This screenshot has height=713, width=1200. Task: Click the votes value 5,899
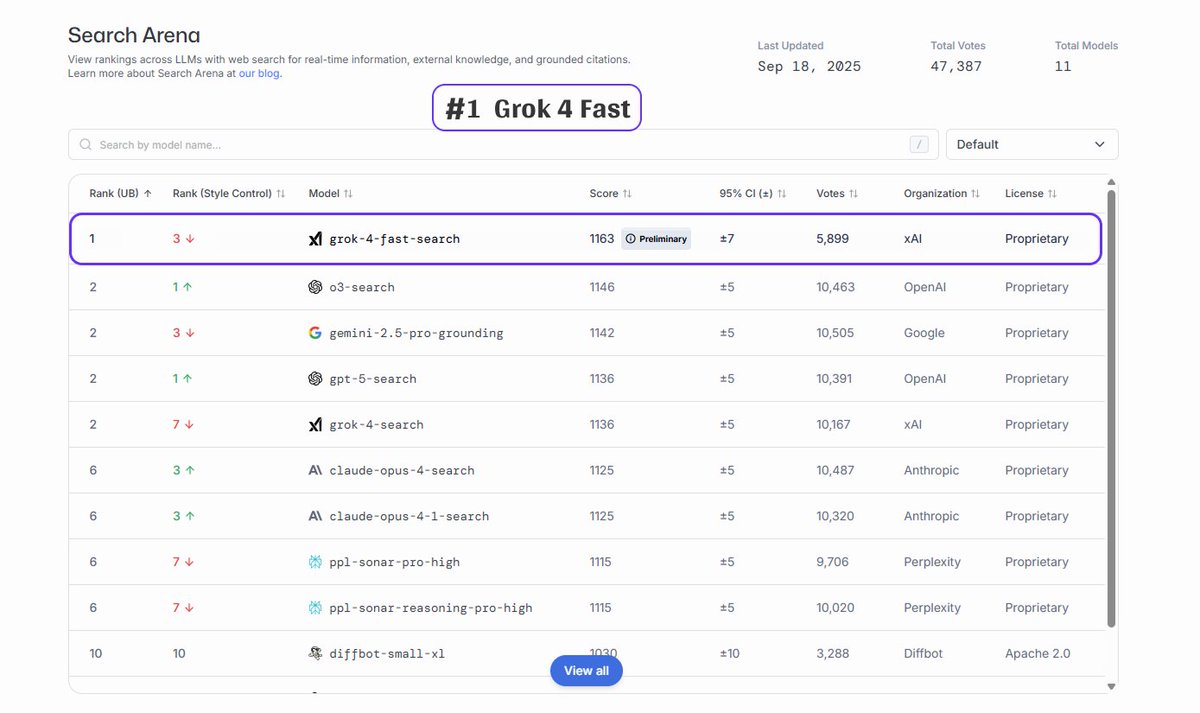[x=833, y=239]
